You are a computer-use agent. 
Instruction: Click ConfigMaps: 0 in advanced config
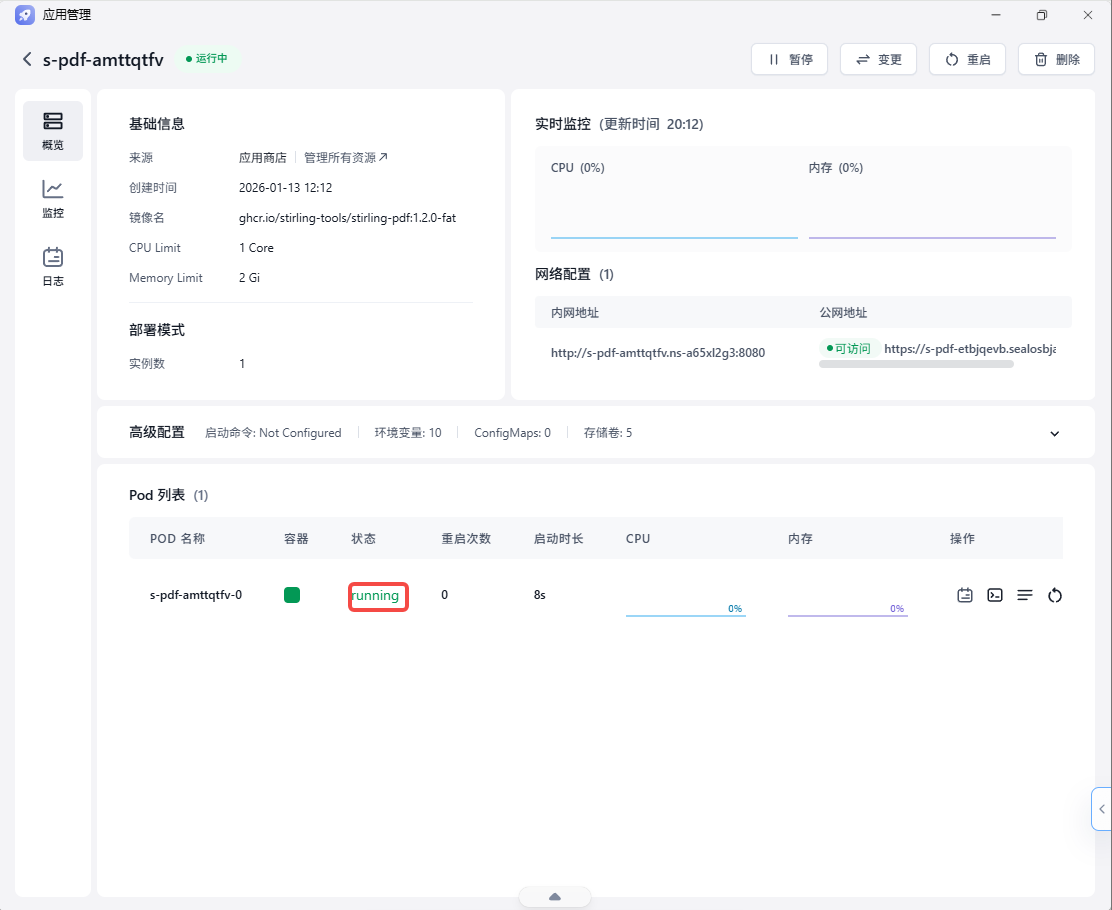pos(512,433)
